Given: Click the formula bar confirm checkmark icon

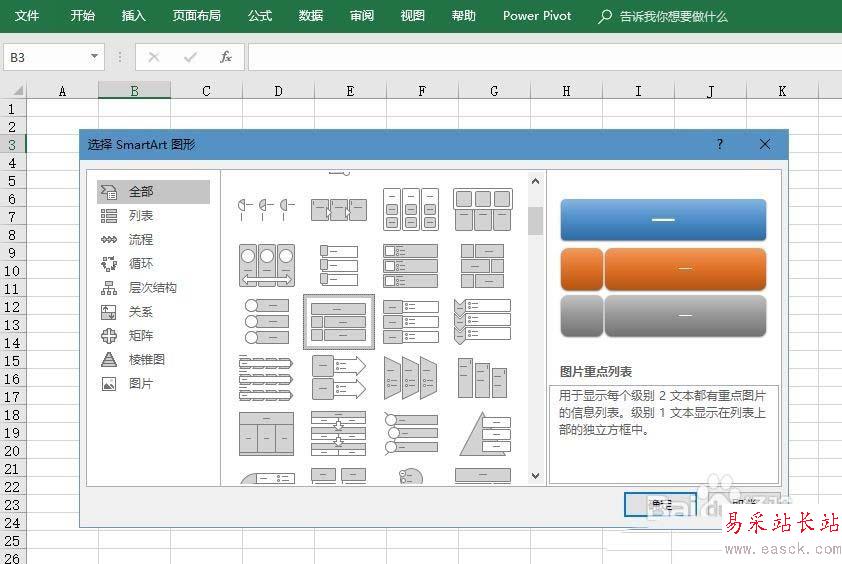Looking at the screenshot, I should [x=190, y=57].
